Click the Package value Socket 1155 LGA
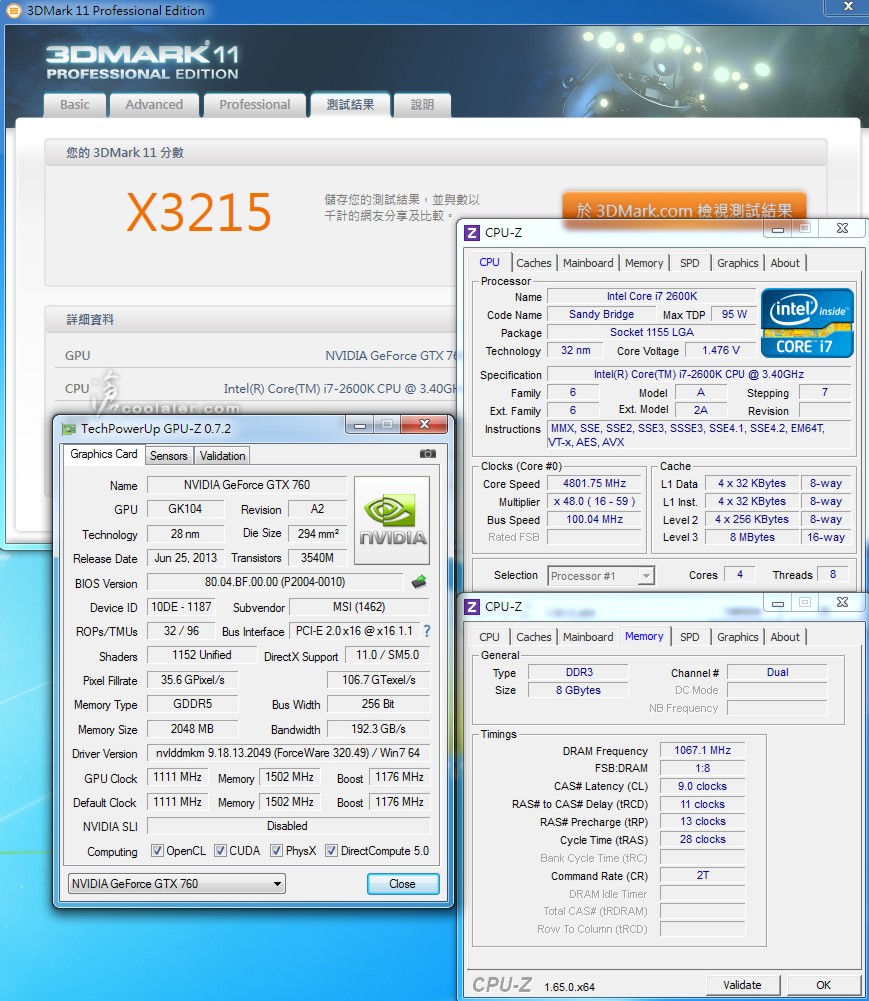This screenshot has height=1001, width=869. (x=651, y=332)
